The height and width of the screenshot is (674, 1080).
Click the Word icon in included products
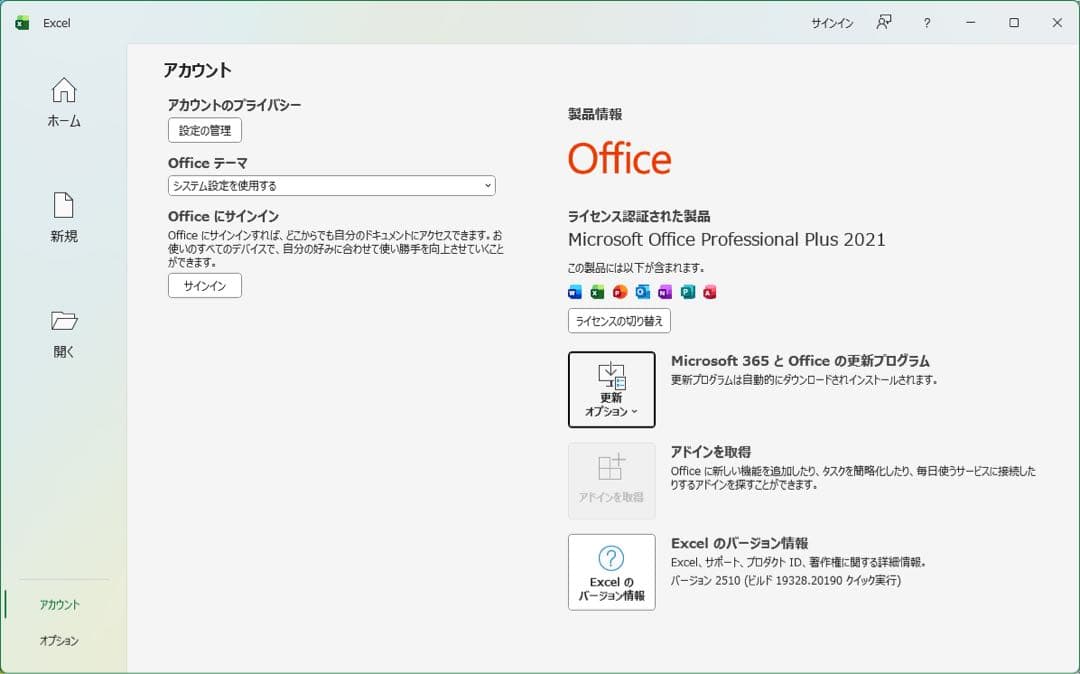click(574, 291)
